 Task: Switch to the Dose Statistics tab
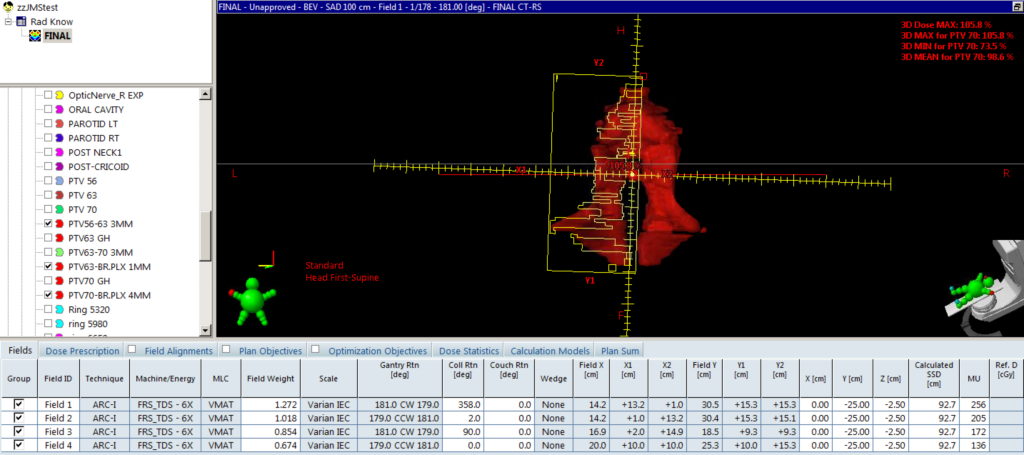pyautogui.click(x=469, y=351)
